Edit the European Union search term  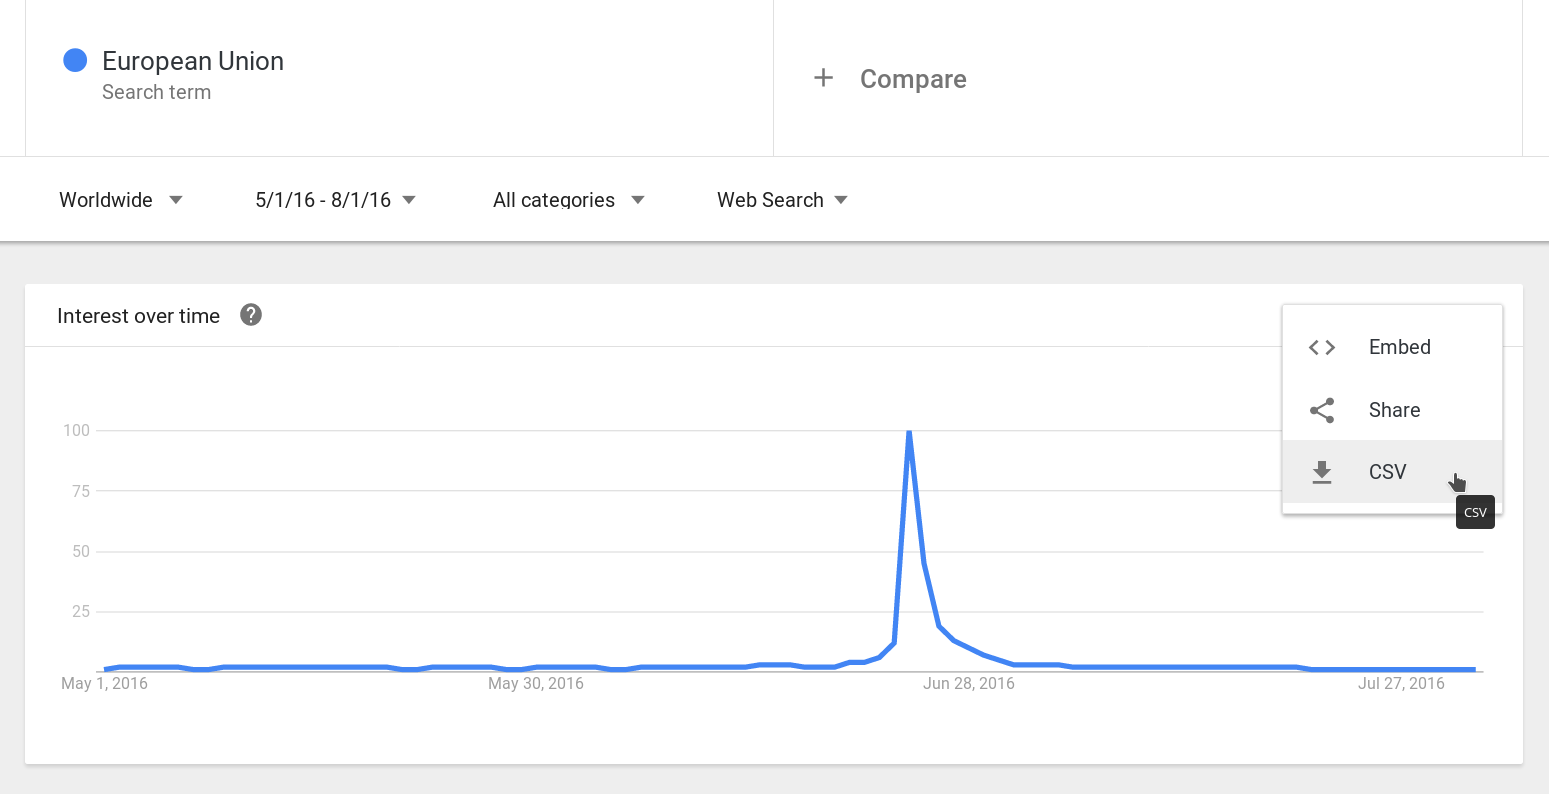coord(193,61)
